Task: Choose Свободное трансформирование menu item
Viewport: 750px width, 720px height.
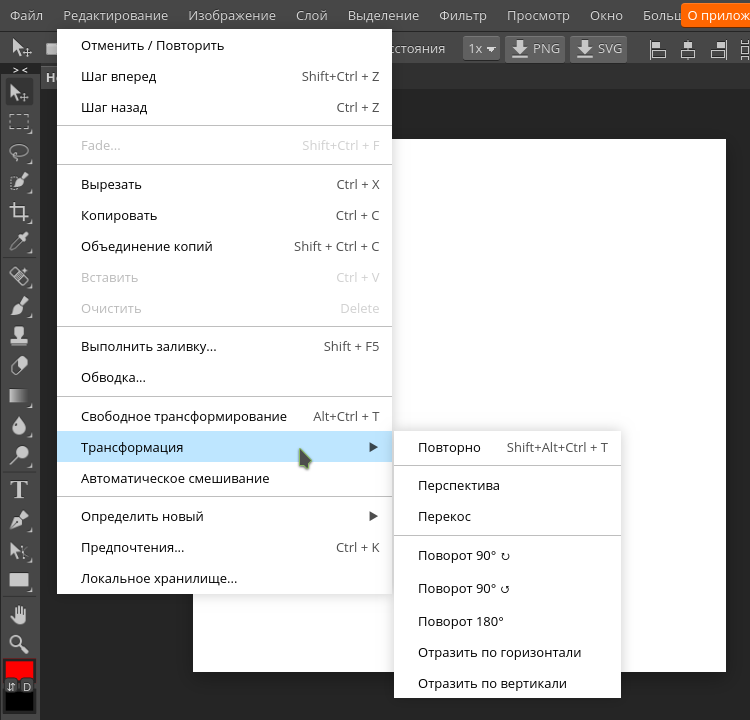Action: click(x=224, y=417)
